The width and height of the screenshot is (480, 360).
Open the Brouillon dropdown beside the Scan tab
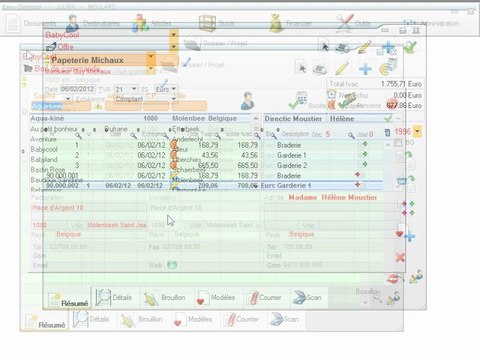365,303
